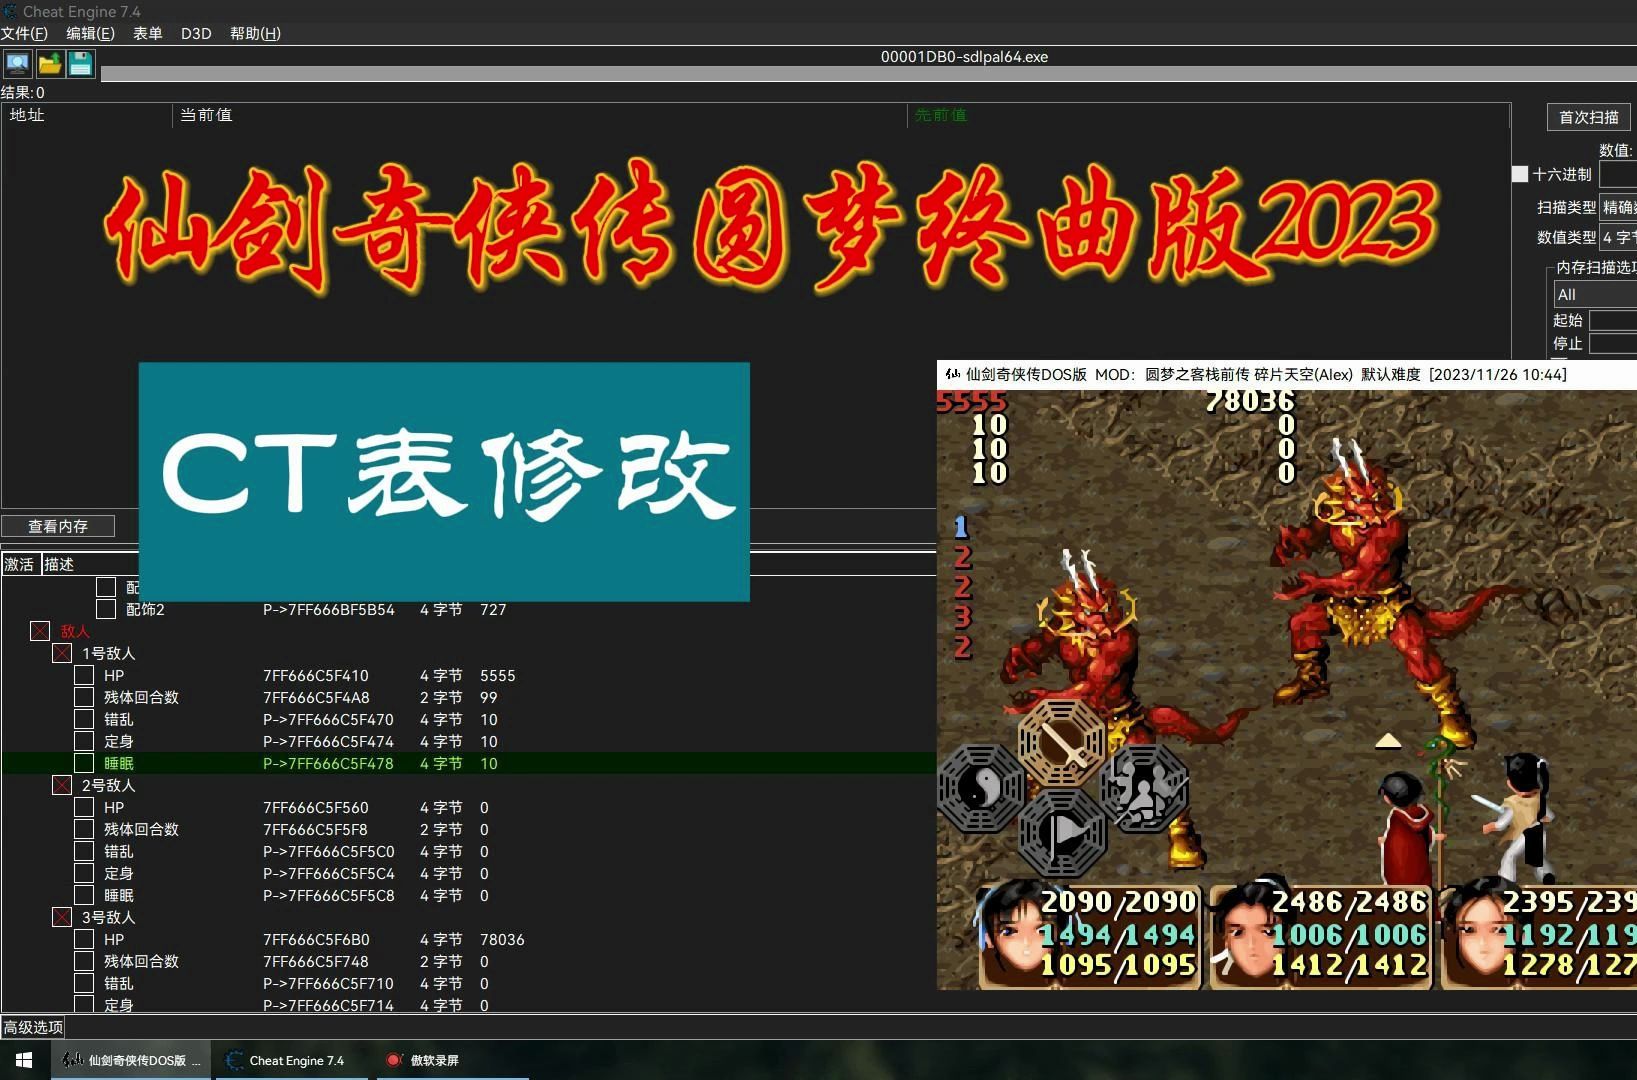This screenshot has width=1637, height=1080.
Task: Toggle 1号敌人 残体回合数 checkbox
Action: (x=84, y=697)
